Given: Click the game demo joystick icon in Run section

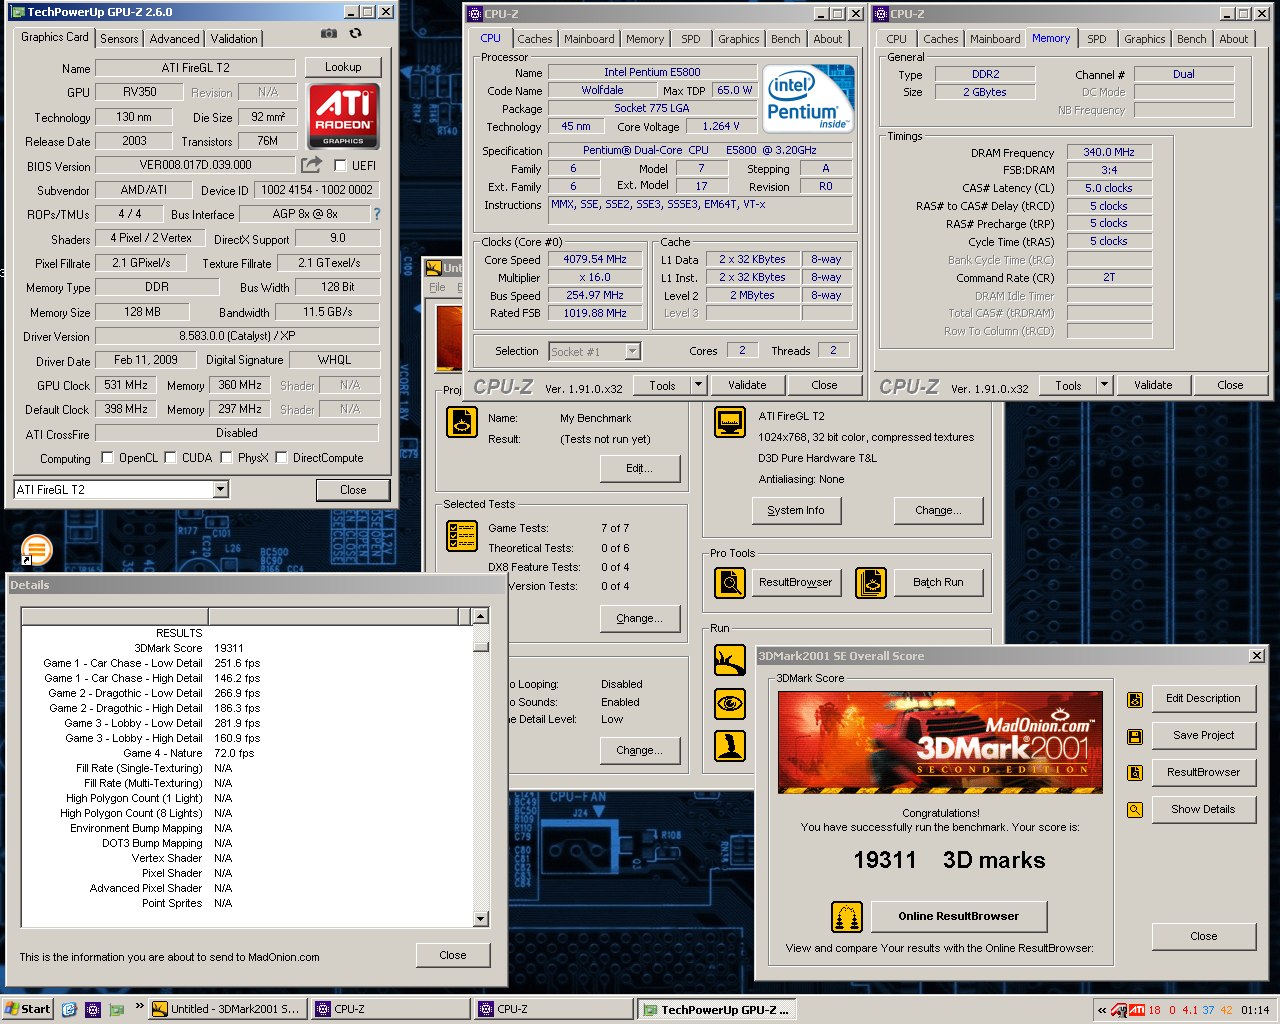Looking at the screenshot, I should (x=730, y=746).
